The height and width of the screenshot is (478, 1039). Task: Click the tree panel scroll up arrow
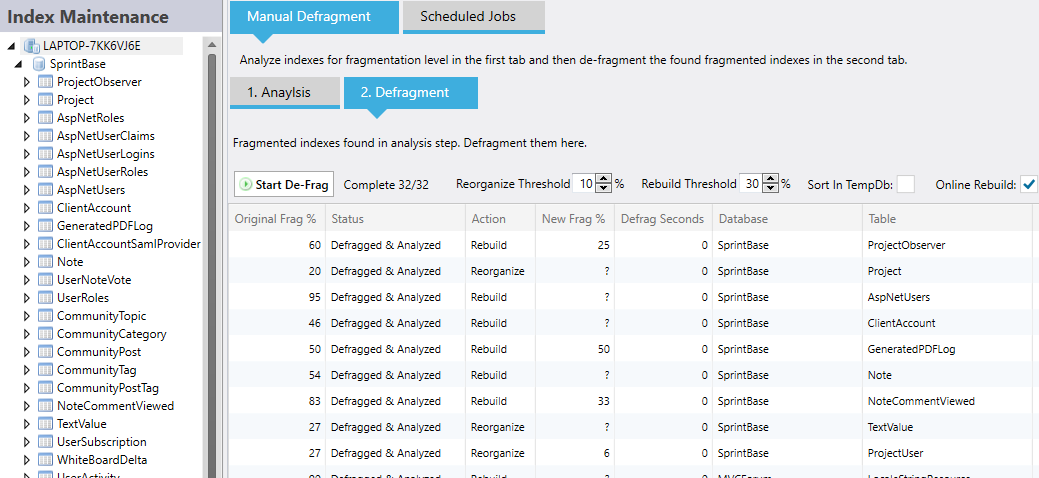point(212,45)
